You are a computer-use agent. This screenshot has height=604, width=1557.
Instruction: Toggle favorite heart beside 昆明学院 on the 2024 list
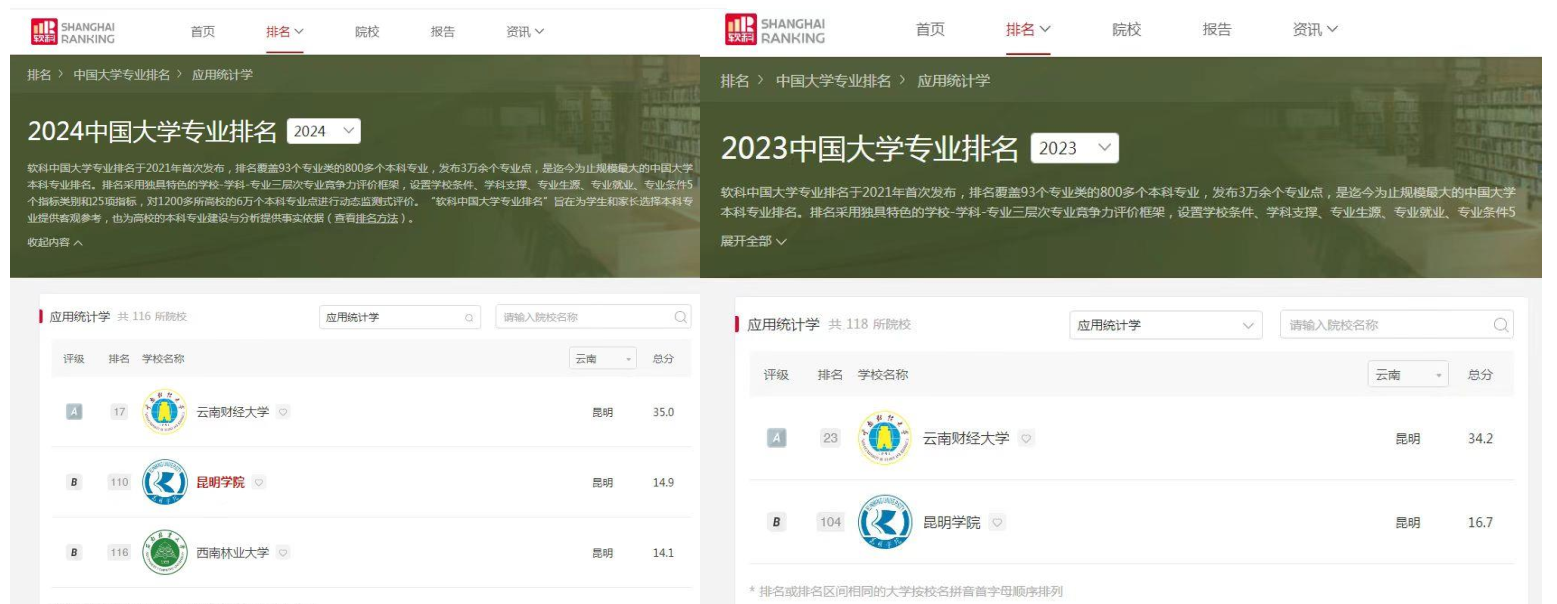coord(260,483)
